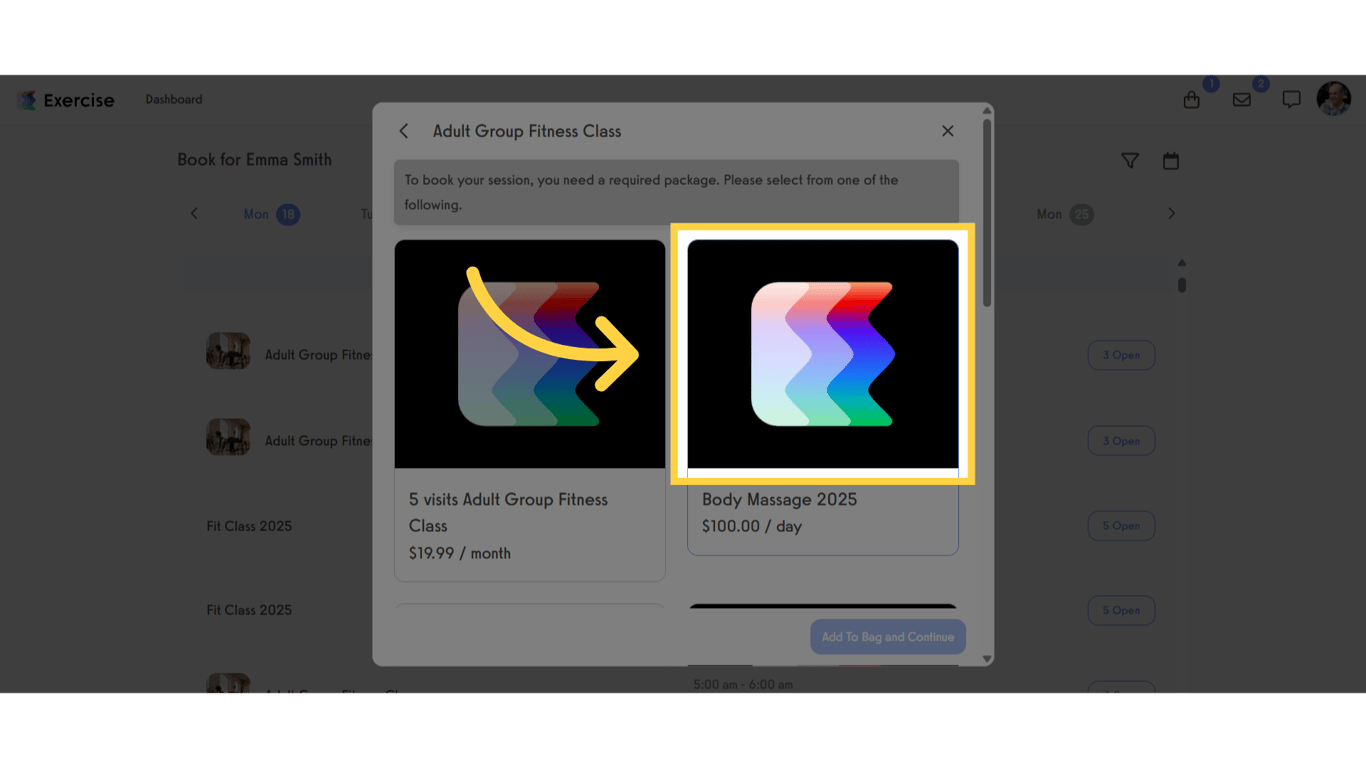
Task: Click the required package notice text
Action: point(651,192)
